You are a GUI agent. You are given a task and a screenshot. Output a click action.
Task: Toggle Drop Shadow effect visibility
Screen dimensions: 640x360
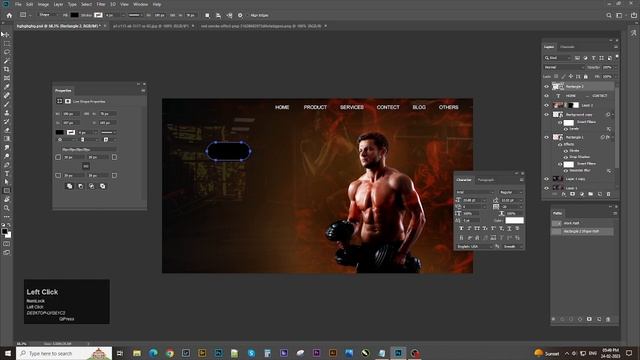click(x=565, y=157)
